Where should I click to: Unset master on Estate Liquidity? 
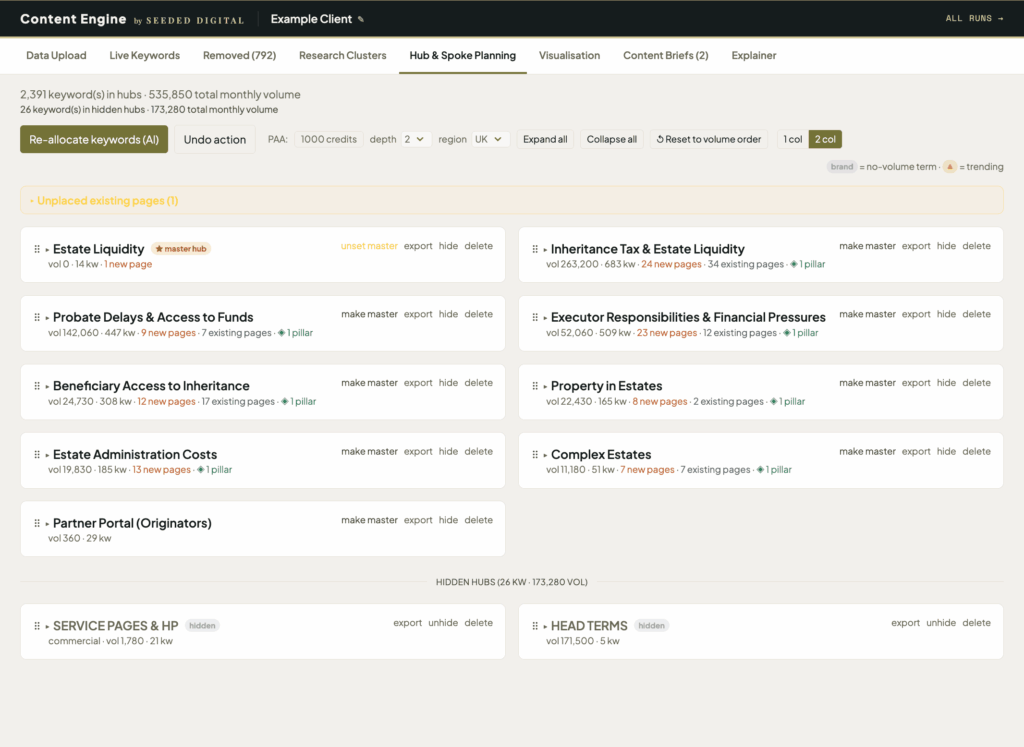(369, 246)
